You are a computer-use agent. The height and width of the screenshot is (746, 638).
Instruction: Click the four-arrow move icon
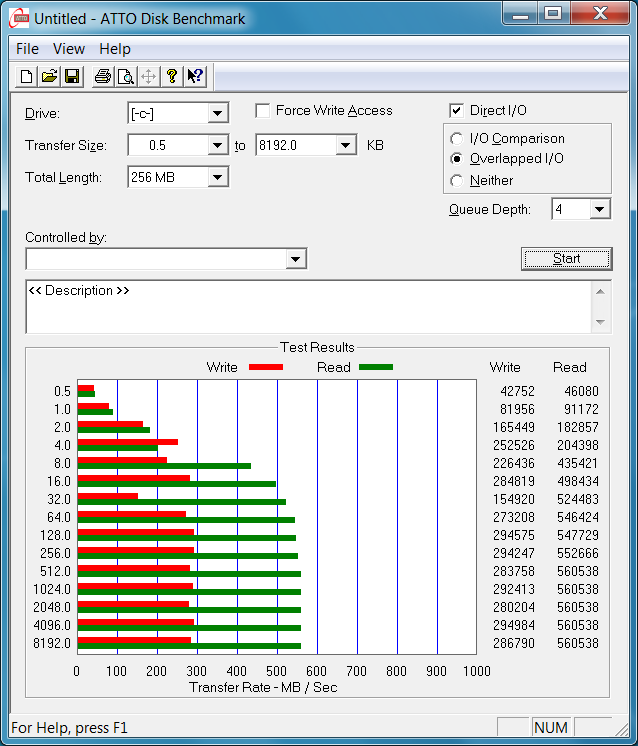coord(148,76)
